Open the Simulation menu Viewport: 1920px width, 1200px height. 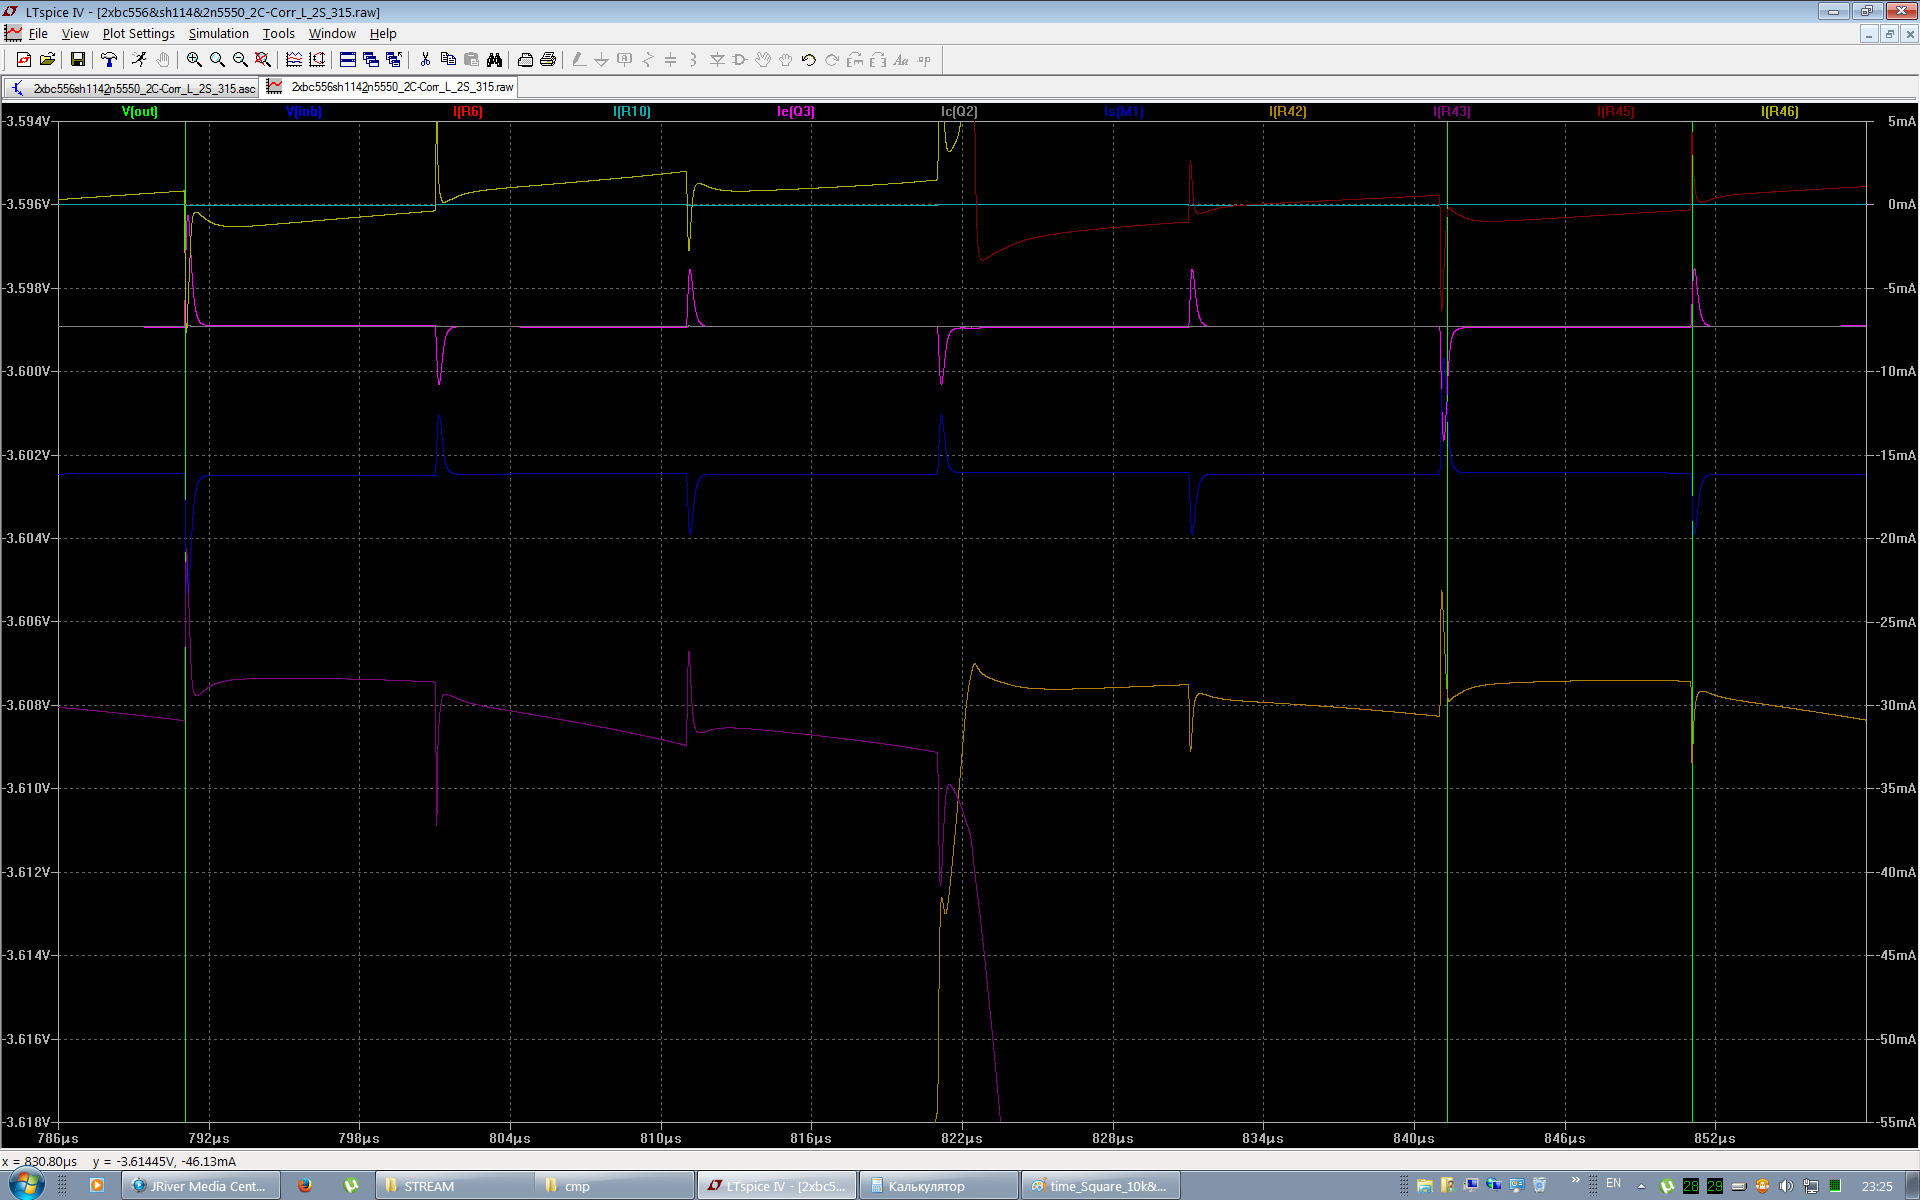click(218, 33)
